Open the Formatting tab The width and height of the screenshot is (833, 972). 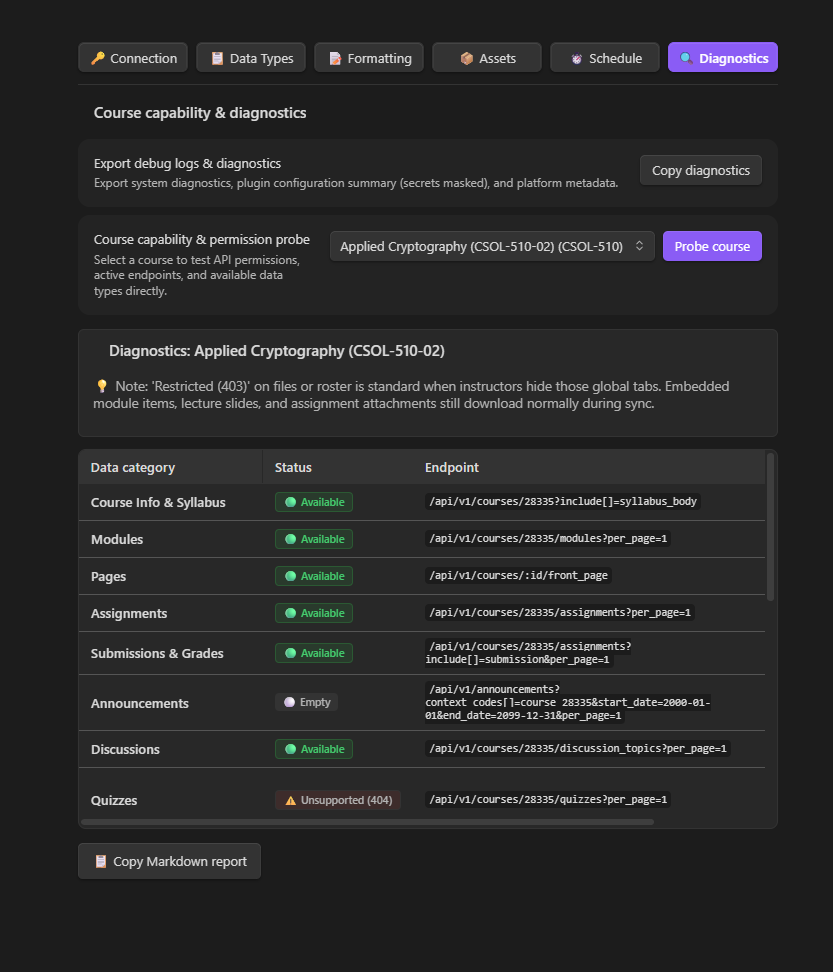(x=369, y=58)
